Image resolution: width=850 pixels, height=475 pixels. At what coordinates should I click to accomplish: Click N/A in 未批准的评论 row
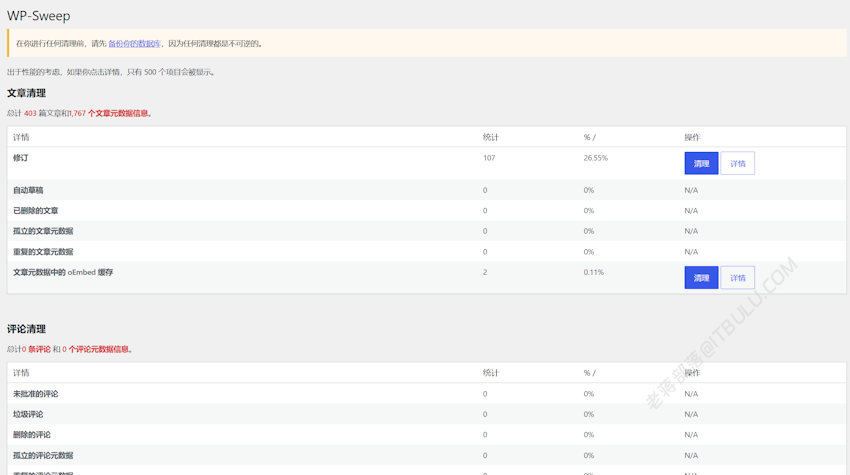coord(691,394)
